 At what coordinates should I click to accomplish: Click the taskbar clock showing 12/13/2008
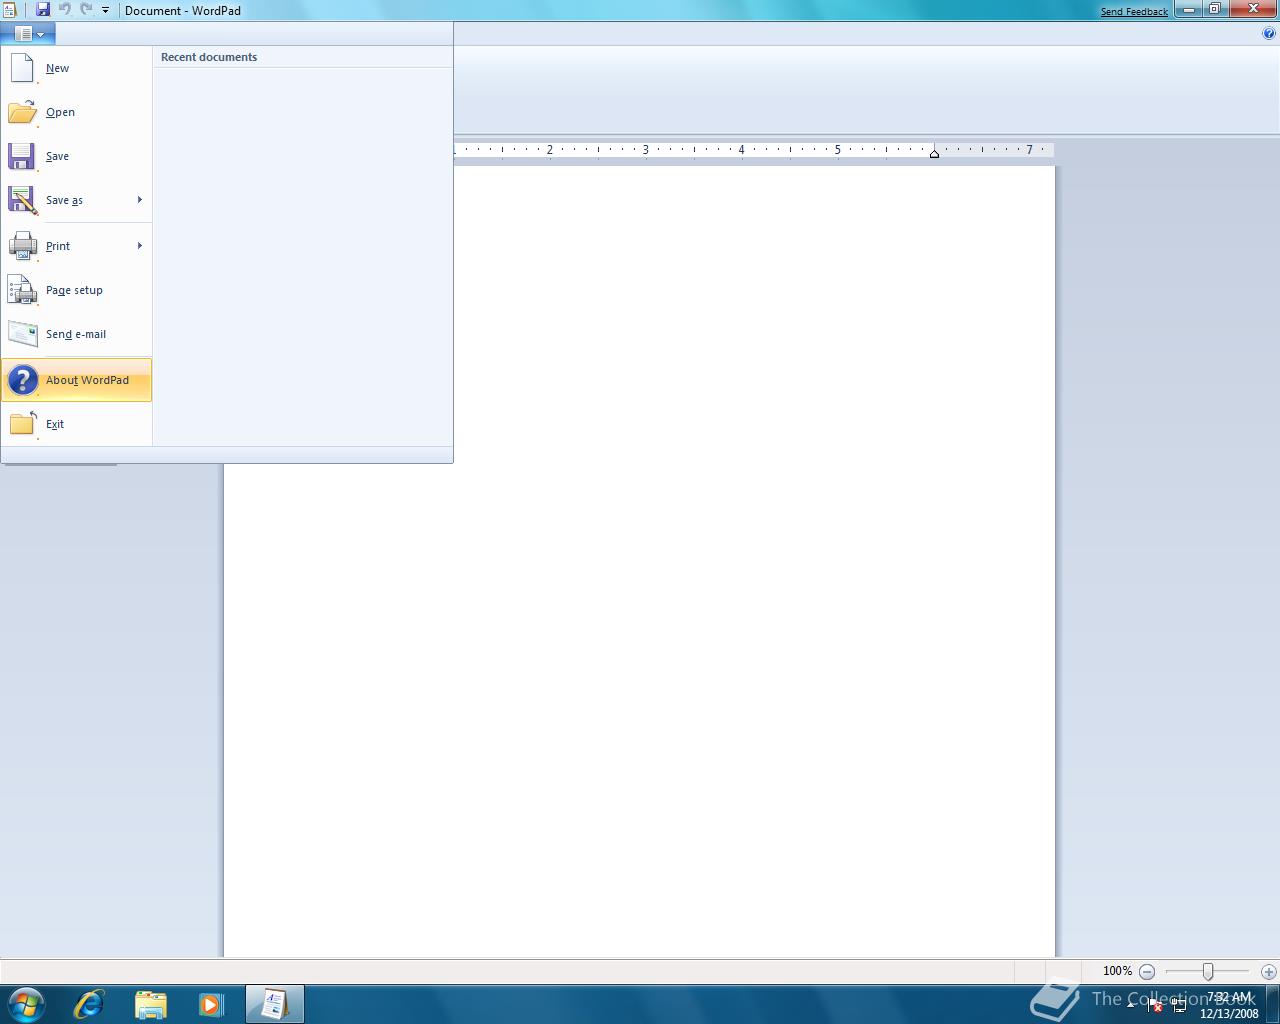pyautogui.click(x=1229, y=1005)
